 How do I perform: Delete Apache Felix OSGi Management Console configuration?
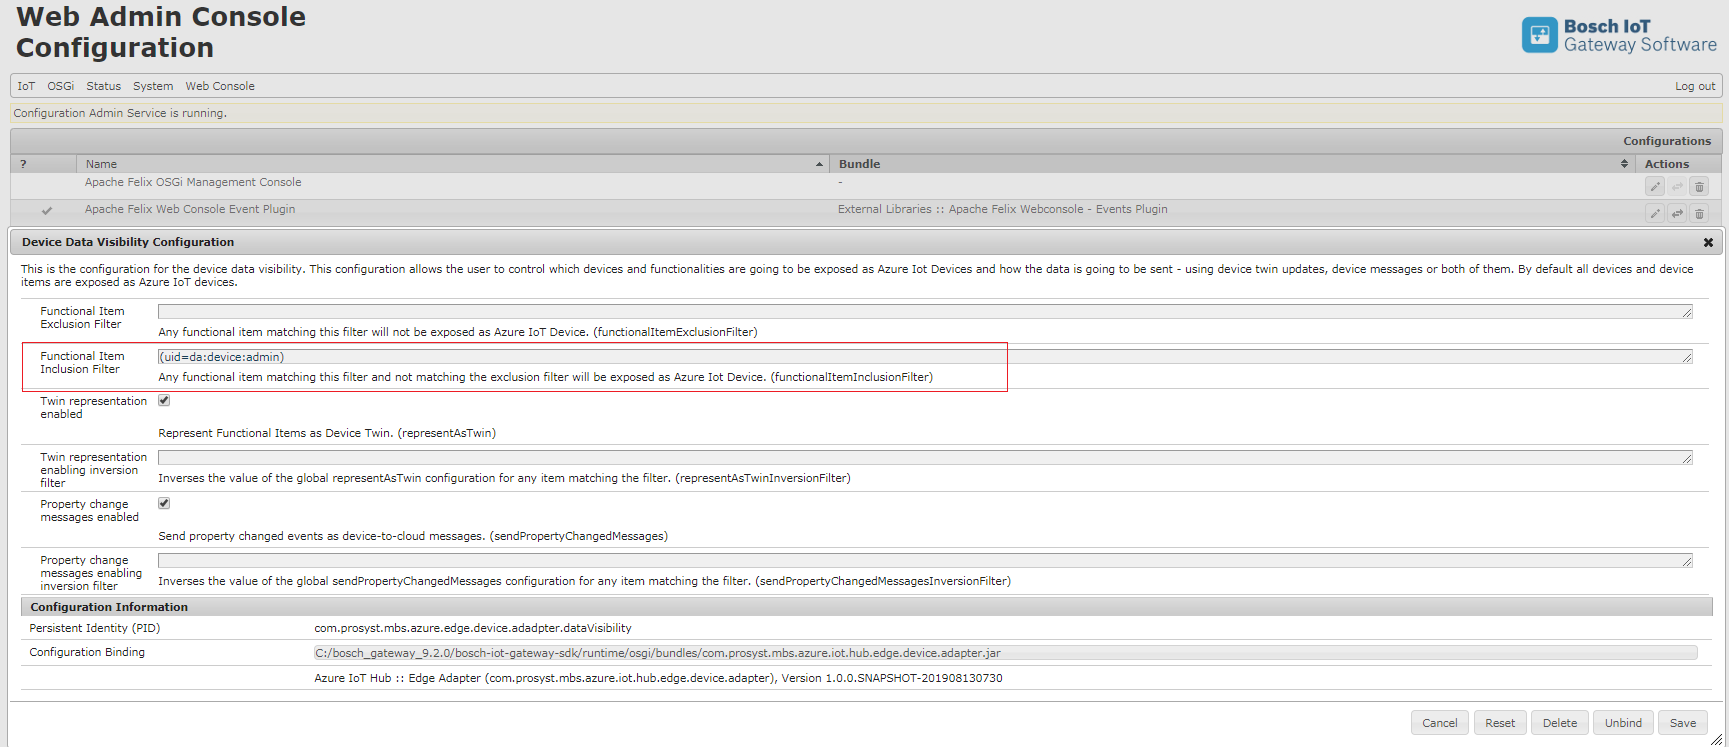pos(1699,187)
